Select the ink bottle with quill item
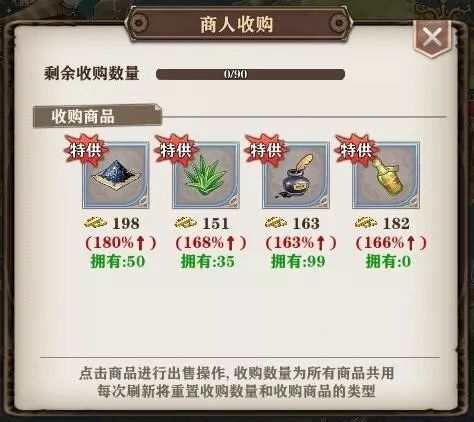Viewport: 474px width, 422px height. click(x=296, y=175)
